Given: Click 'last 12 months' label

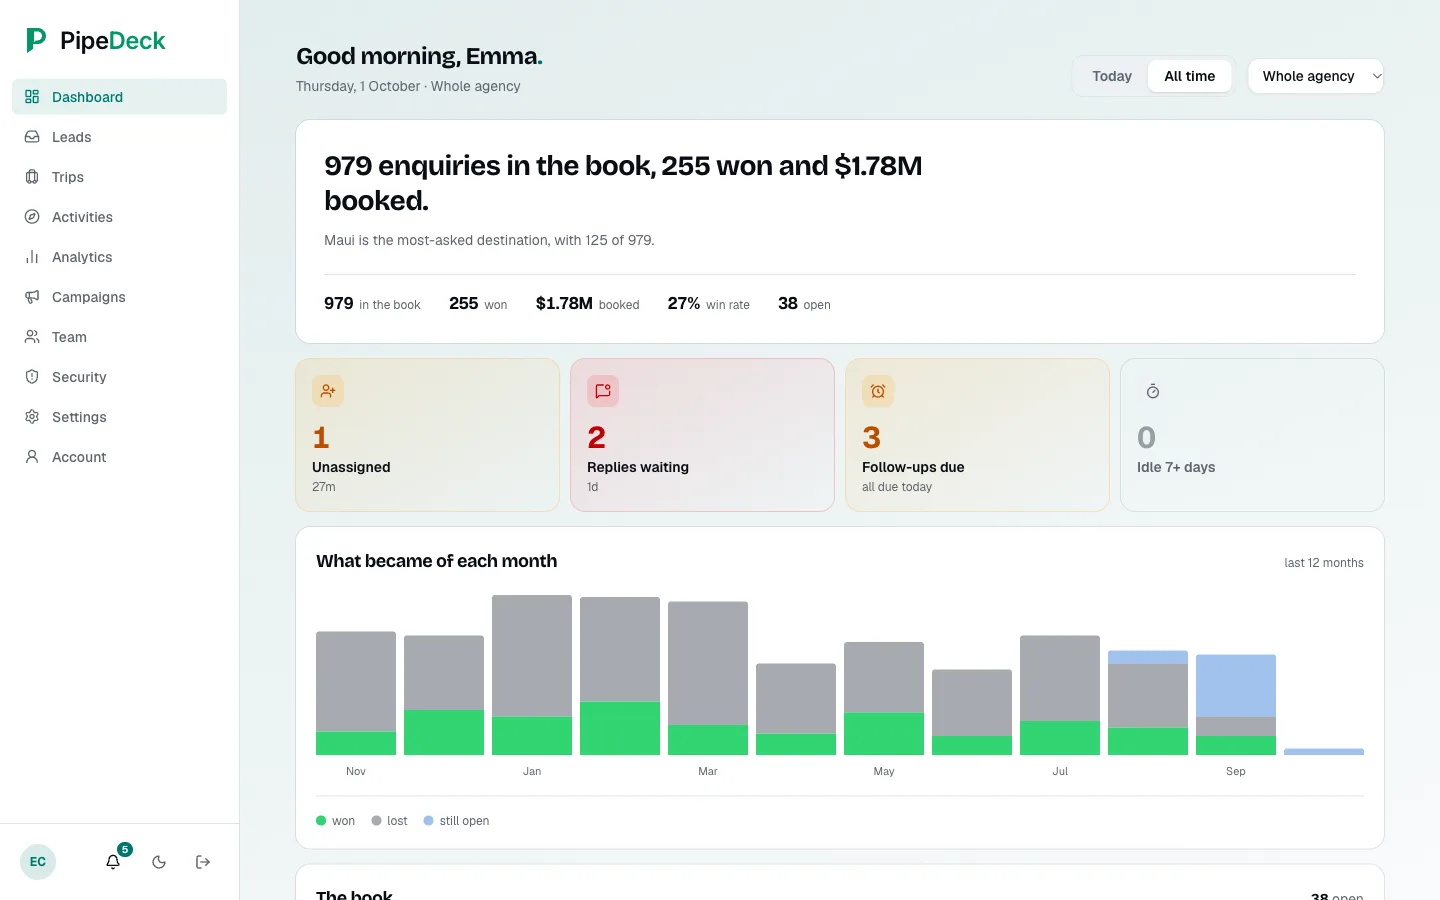Looking at the screenshot, I should click(x=1324, y=563).
